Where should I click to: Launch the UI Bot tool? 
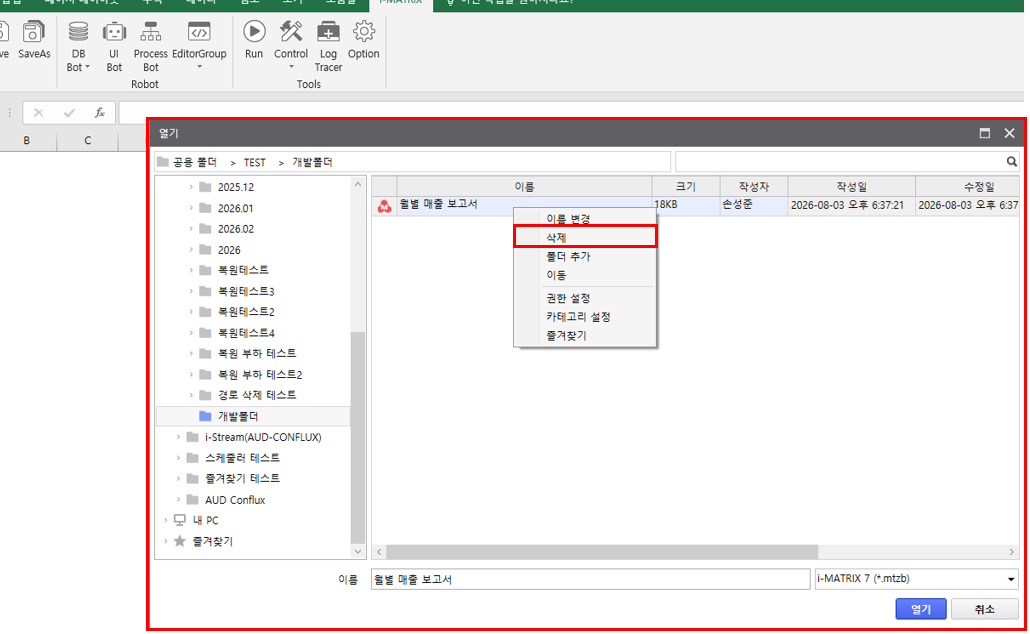(x=114, y=46)
